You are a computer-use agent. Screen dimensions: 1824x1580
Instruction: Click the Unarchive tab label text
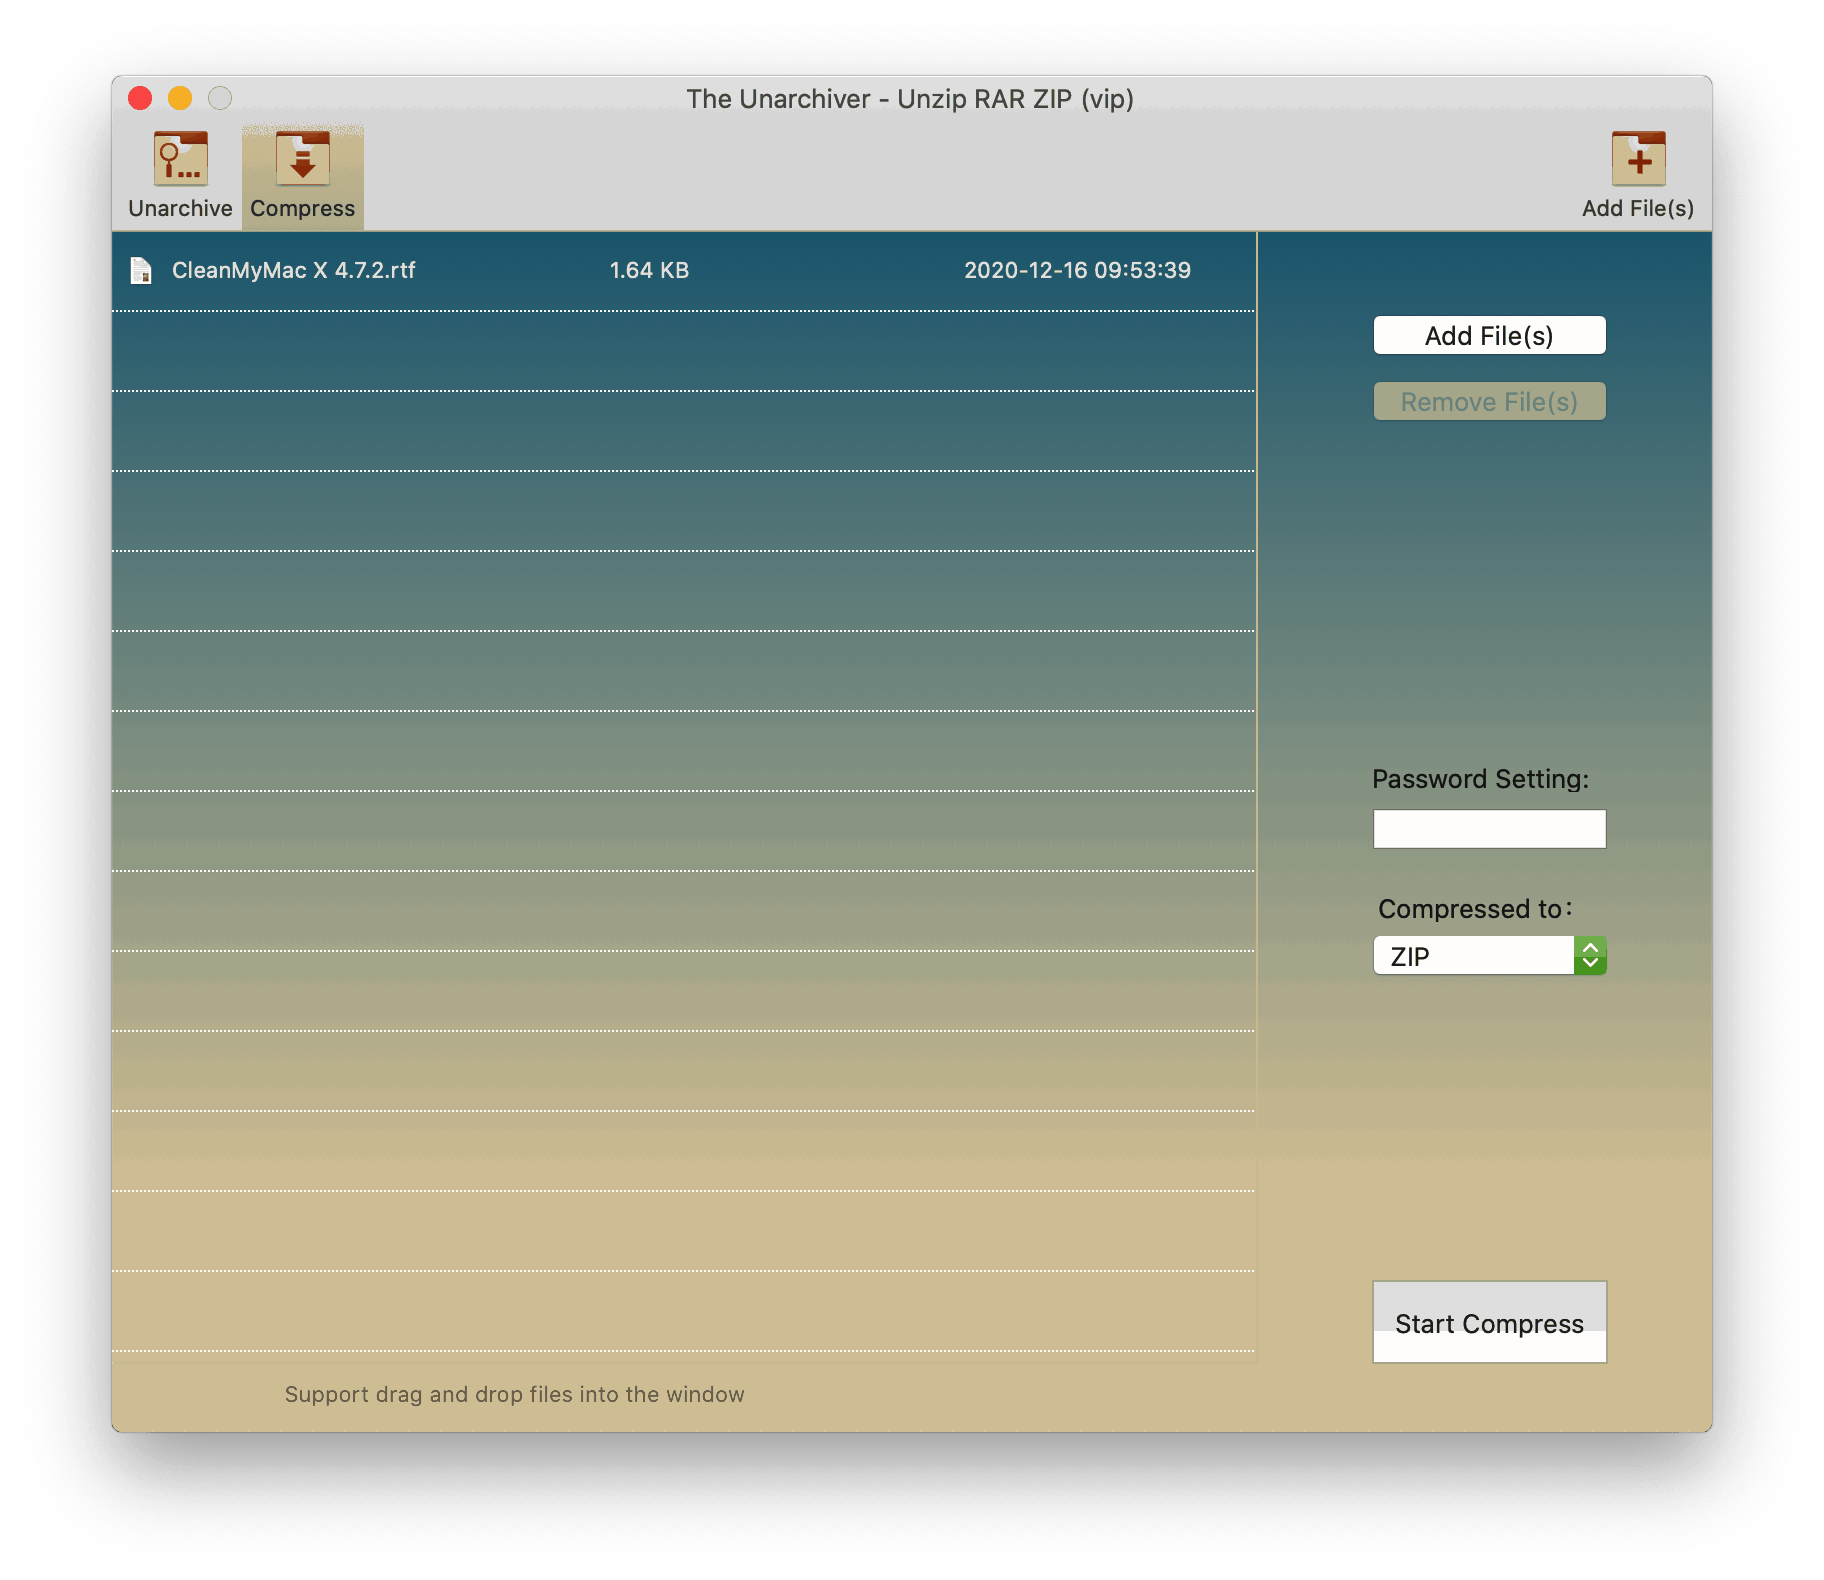pyautogui.click(x=180, y=209)
